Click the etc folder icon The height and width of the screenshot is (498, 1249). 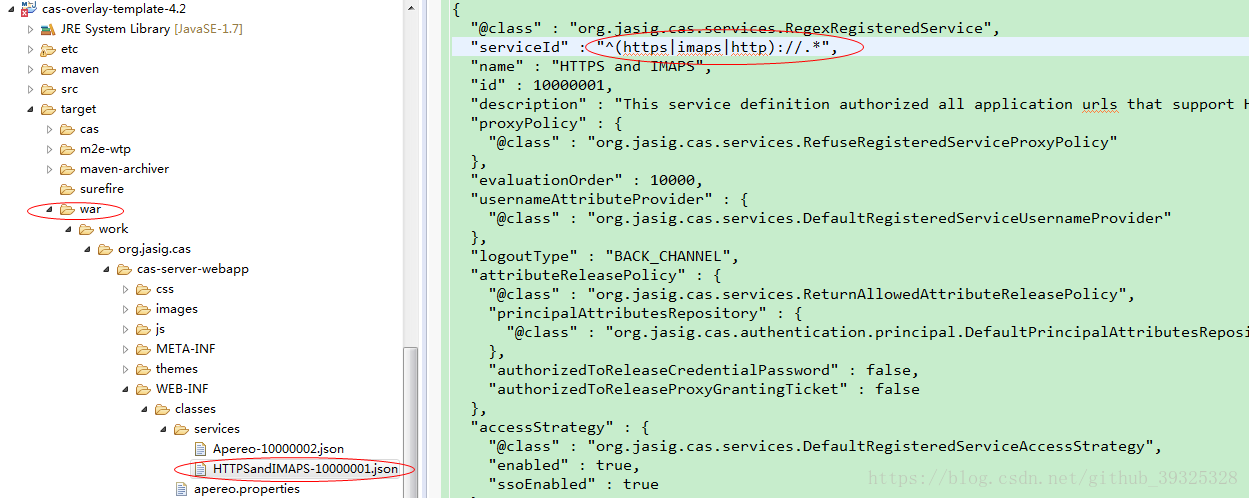49,49
